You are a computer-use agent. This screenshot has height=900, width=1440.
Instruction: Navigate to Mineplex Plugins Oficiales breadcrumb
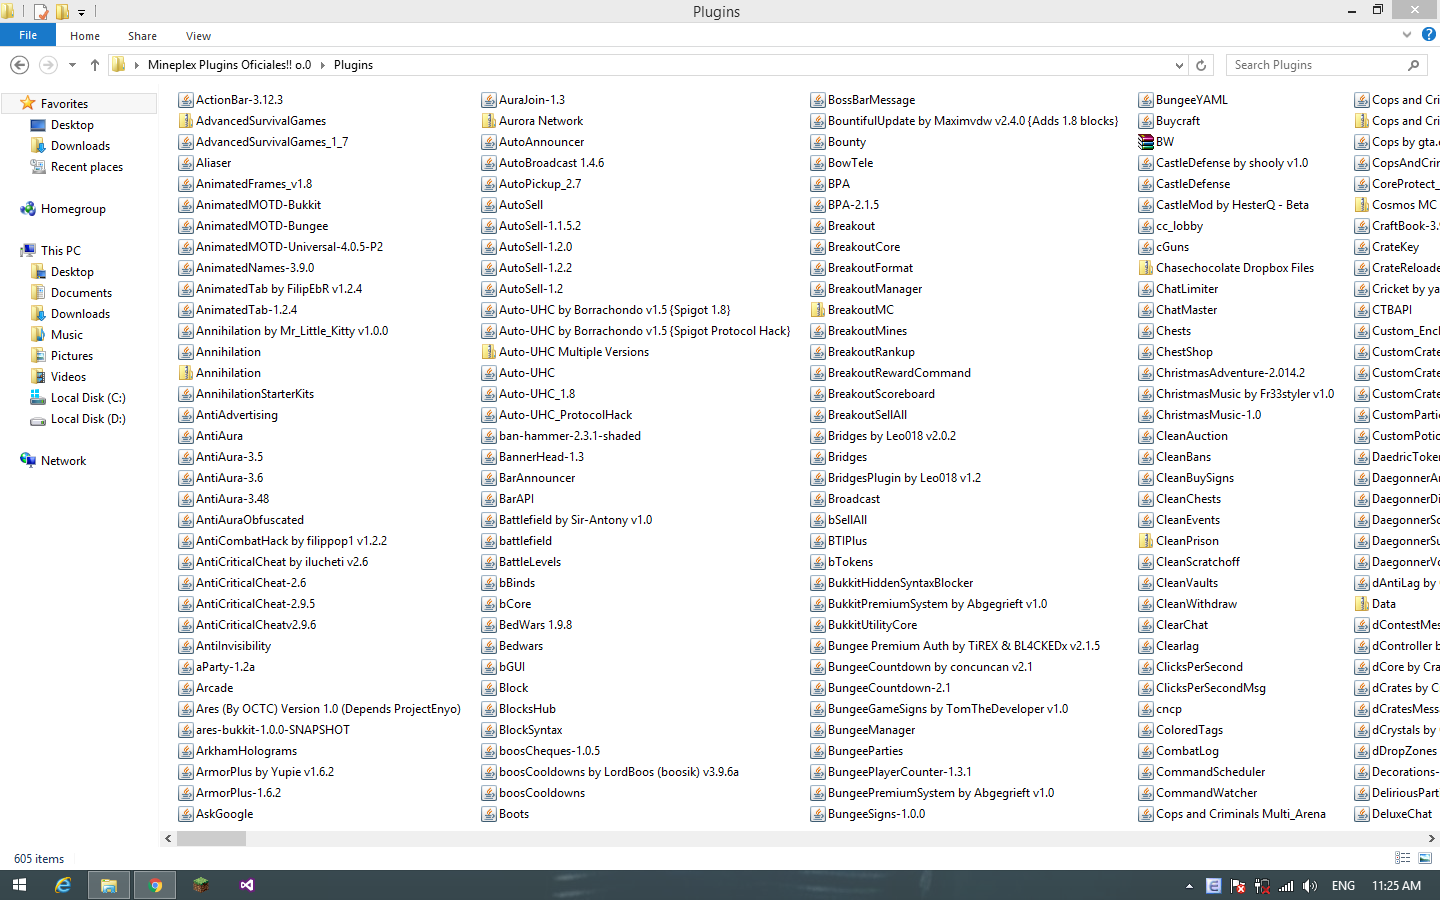pos(229,65)
